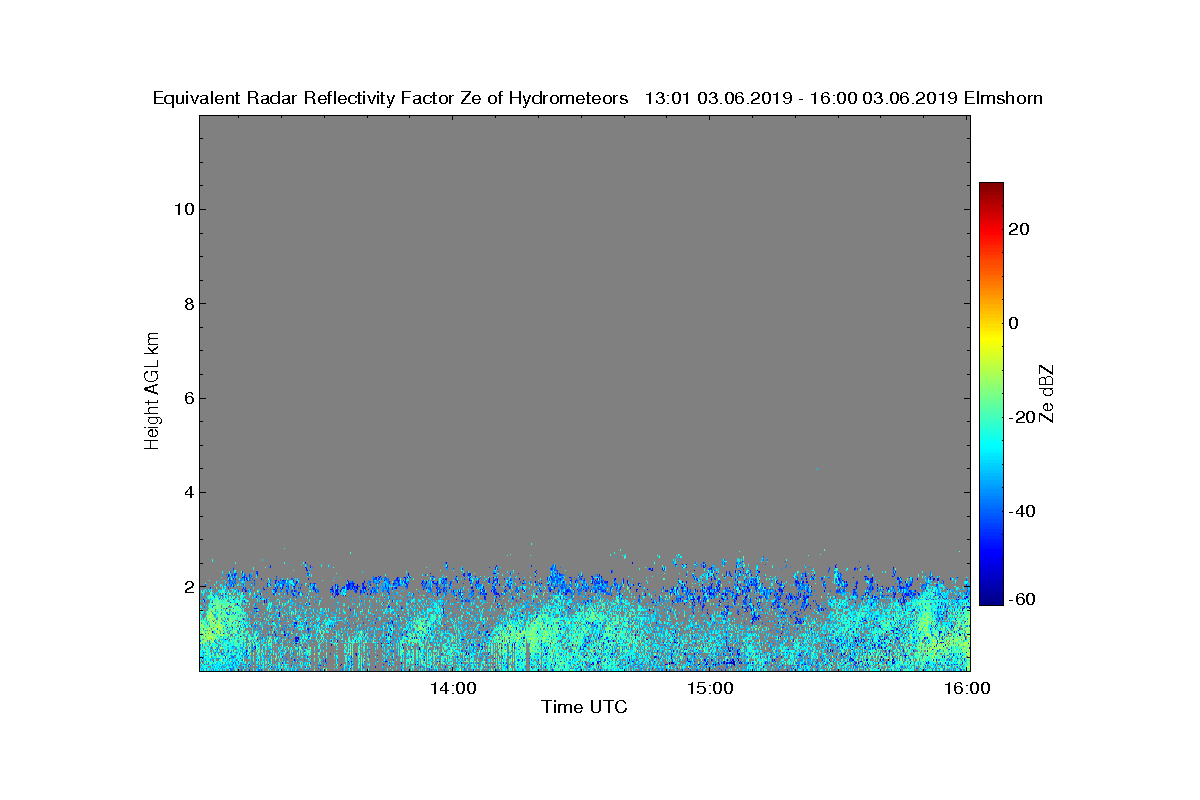1200x800 pixels.
Task: Click the 15:00 time tick label
Action: (710, 689)
